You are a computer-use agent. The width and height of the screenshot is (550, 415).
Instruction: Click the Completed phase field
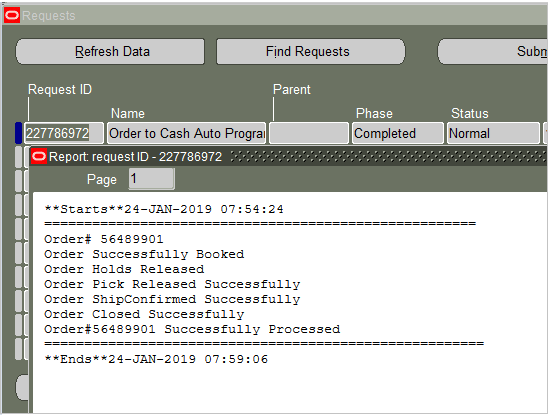398,133
